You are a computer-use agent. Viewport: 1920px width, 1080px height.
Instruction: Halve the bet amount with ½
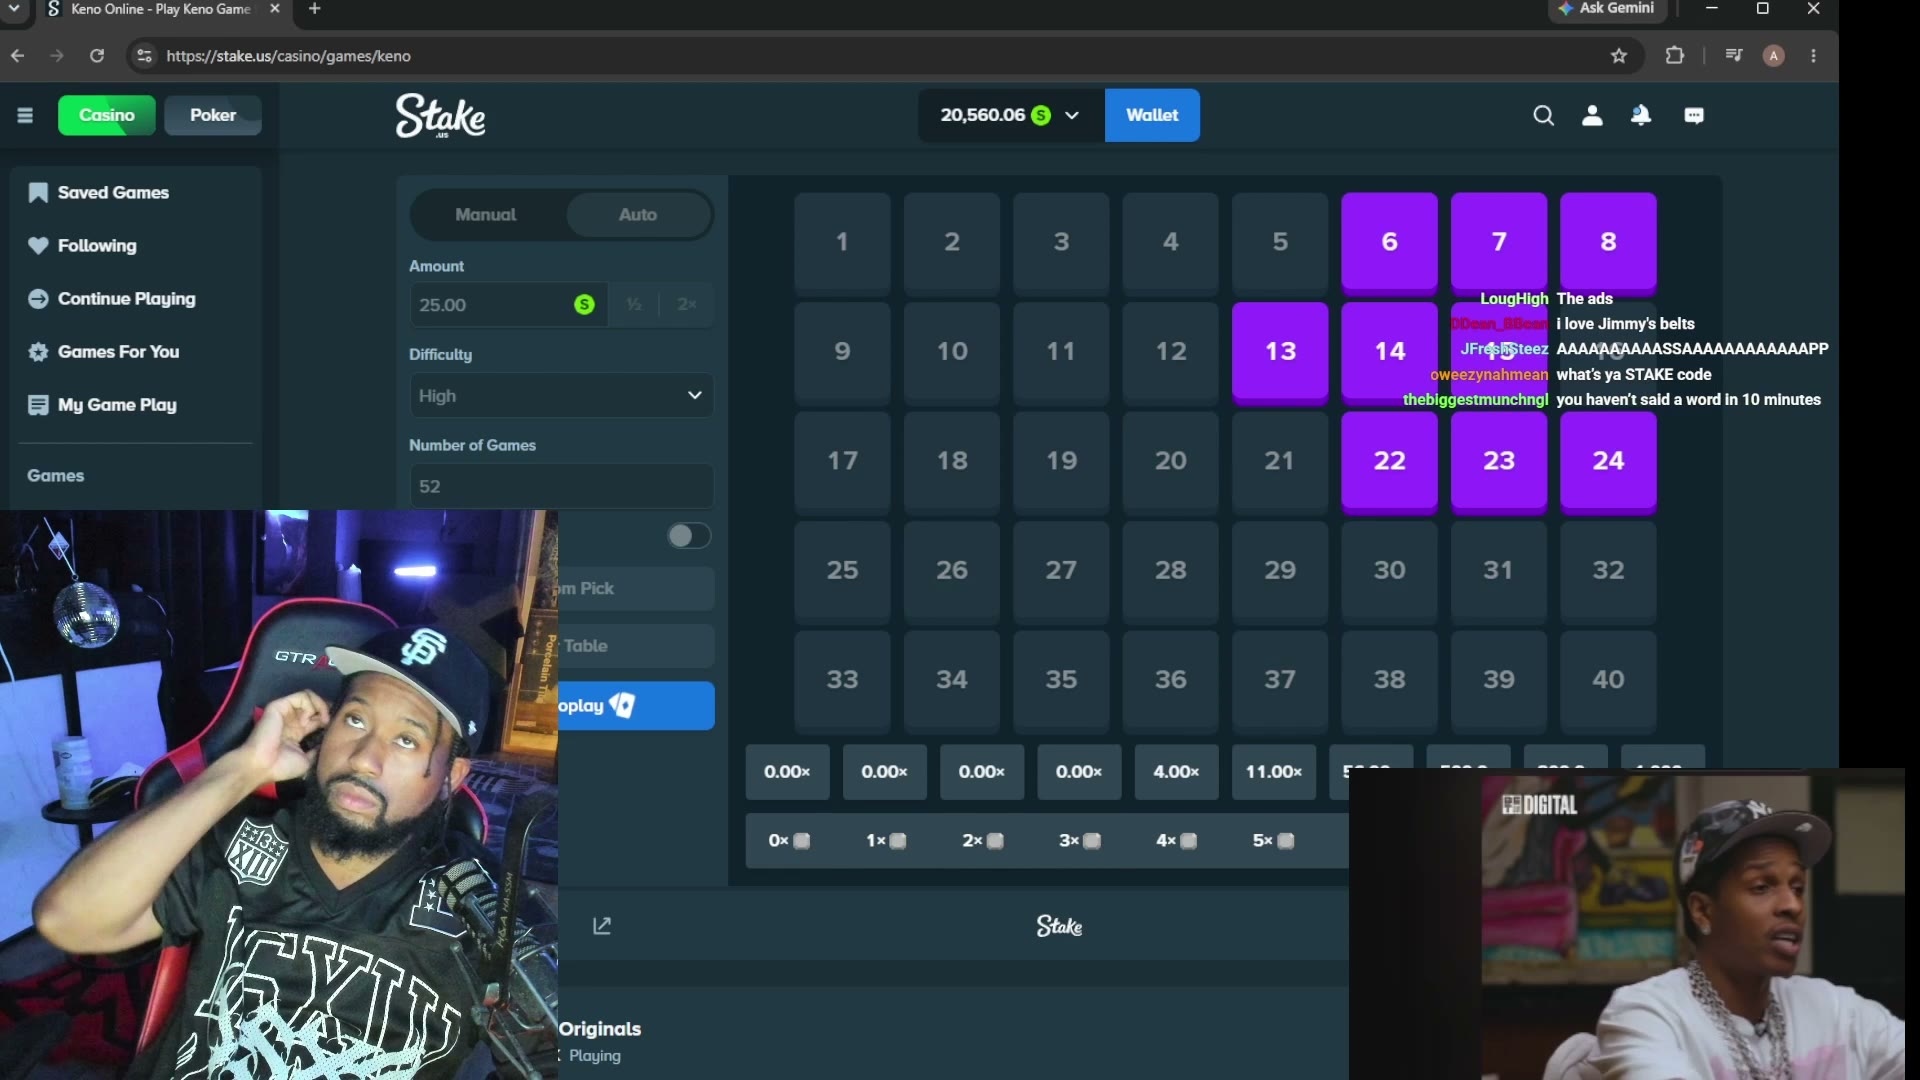click(634, 305)
